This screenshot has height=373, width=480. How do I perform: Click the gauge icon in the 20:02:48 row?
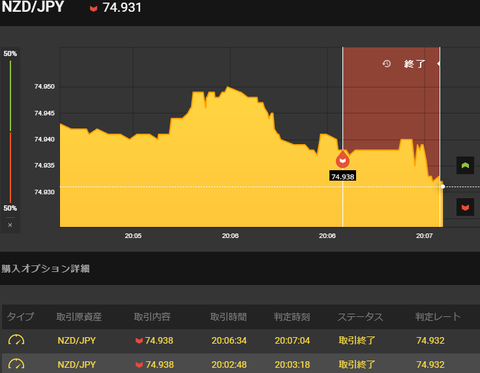(16, 364)
